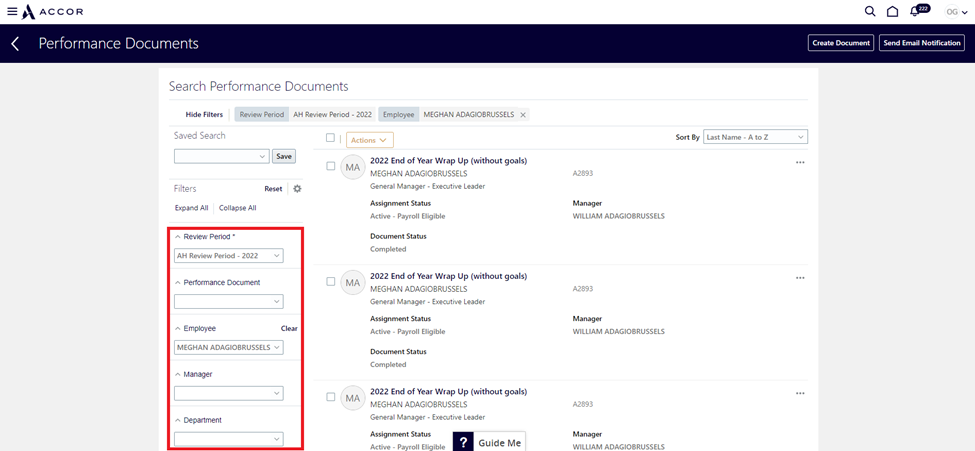Select first document result checkbox
Screen dimensions: 975x451
pyautogui.click(x=331, y=166)
